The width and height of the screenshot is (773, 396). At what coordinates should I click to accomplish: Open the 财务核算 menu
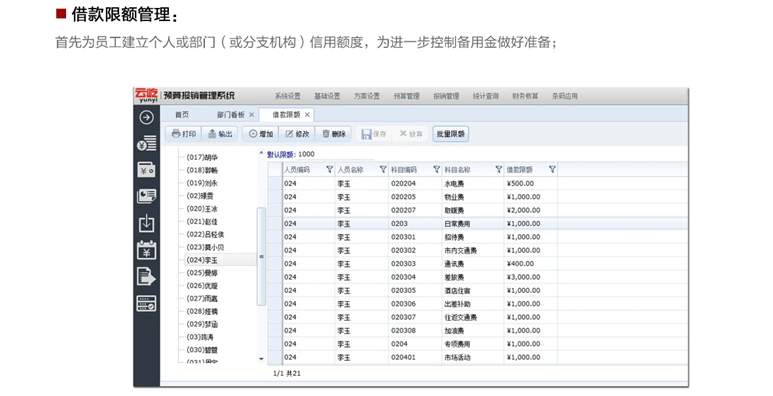pyautogui.click(x=525, y=96)
